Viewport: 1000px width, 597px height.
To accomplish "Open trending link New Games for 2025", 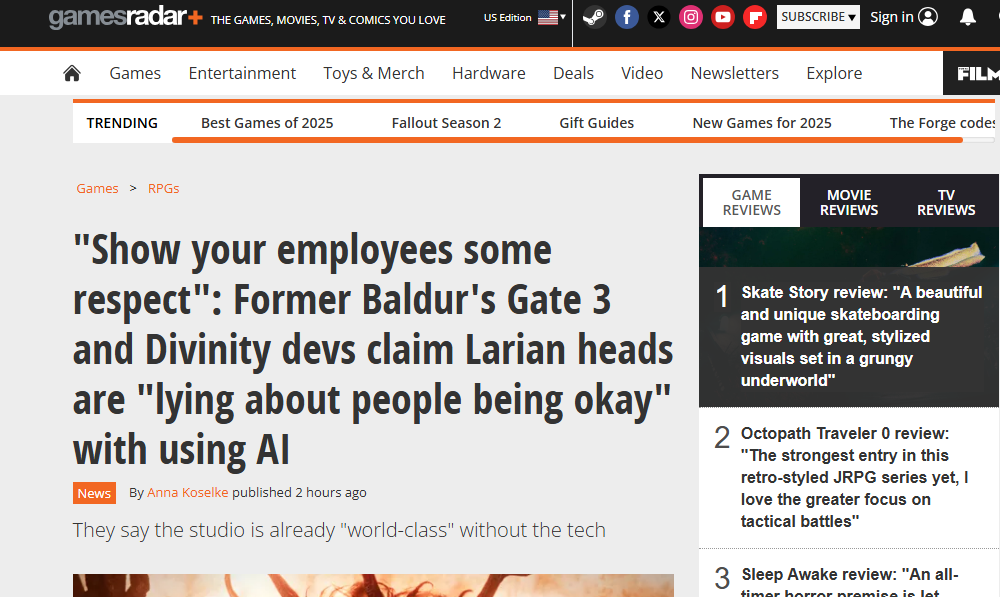I will click(x=762, y=122).
